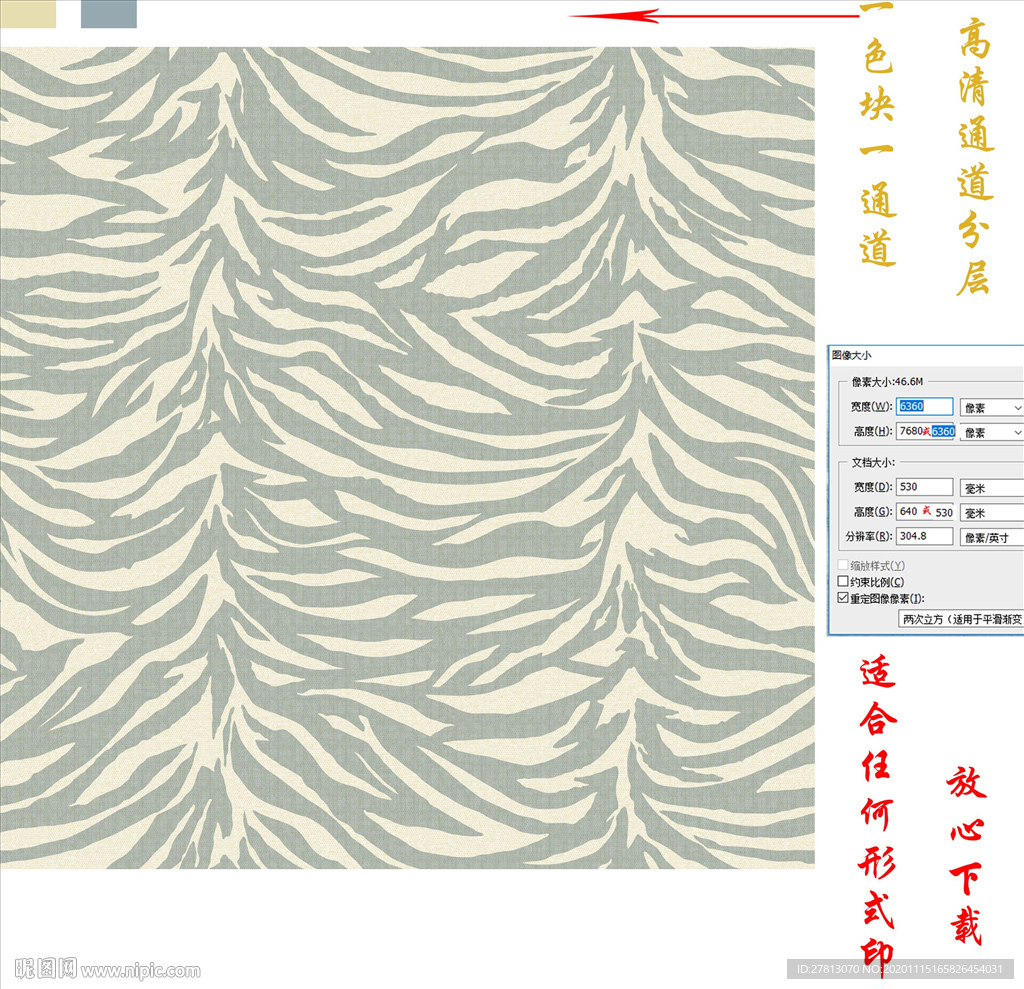Open the 毫米 unit dropdown for document height
Screen dimensions: 1024x989
pyautogui.click(x=991, y=513)
